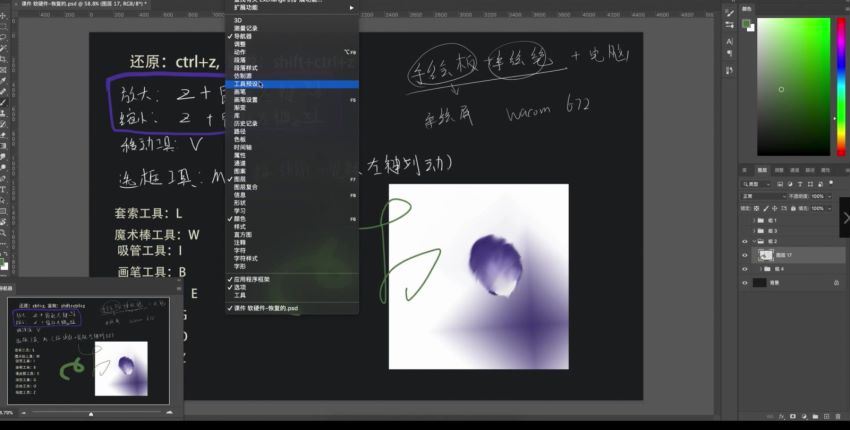Open the 正常 blend mode dropdown
This screenshot has width=850, height=430.
click(x=764, y=196)
